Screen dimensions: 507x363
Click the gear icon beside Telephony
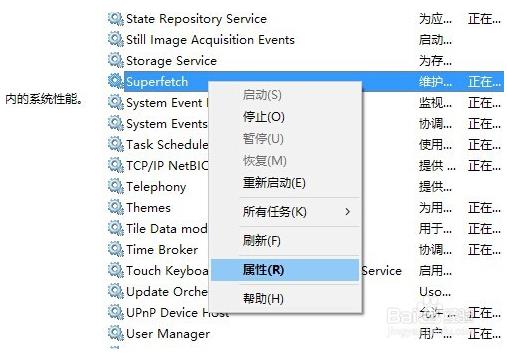pos(116,187)
